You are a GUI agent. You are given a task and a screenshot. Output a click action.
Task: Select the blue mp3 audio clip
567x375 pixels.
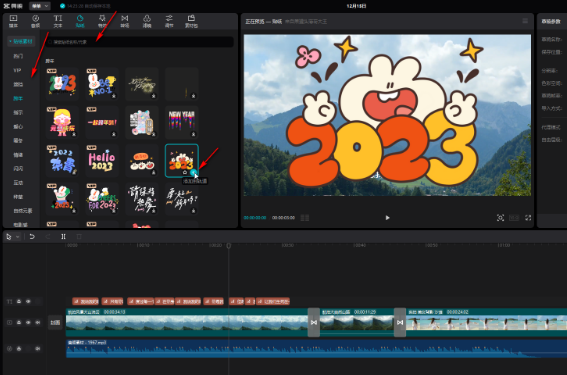316,349
